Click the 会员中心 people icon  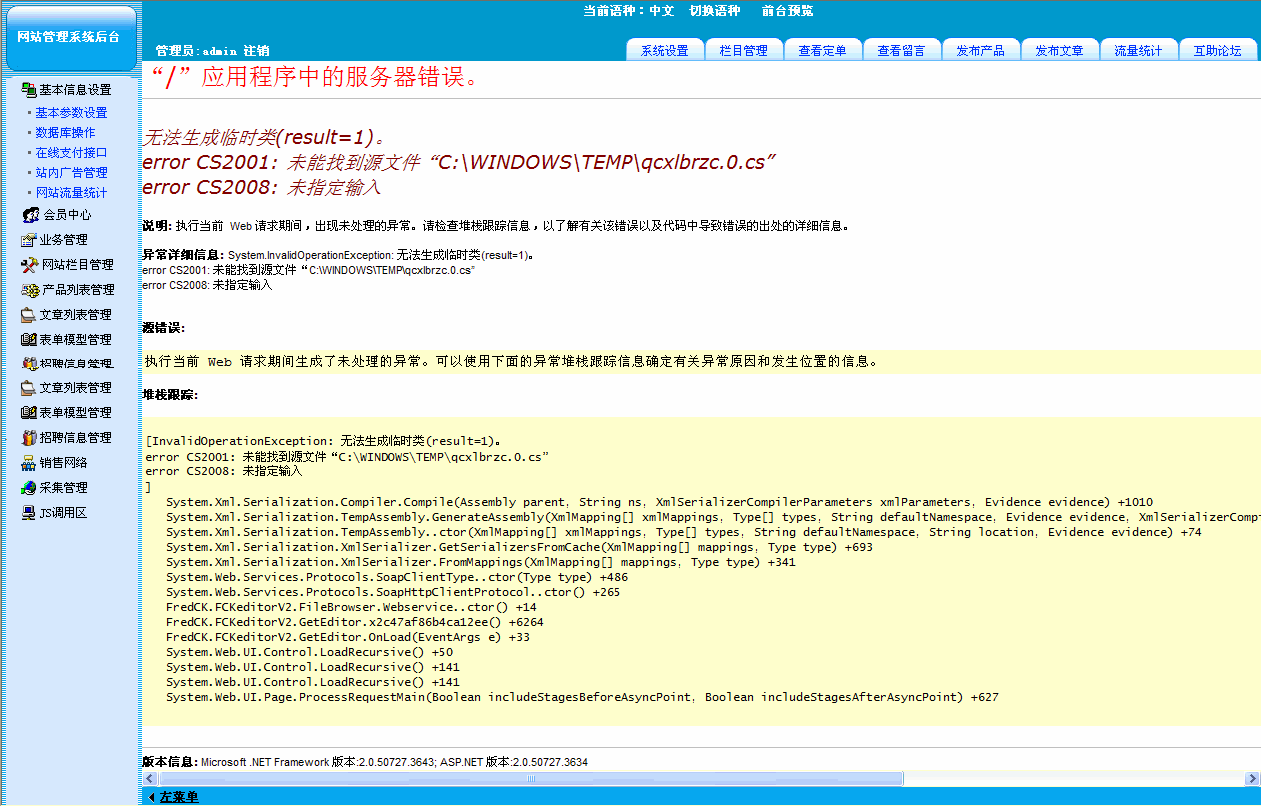pyautogui.click(x=31, y=215)
